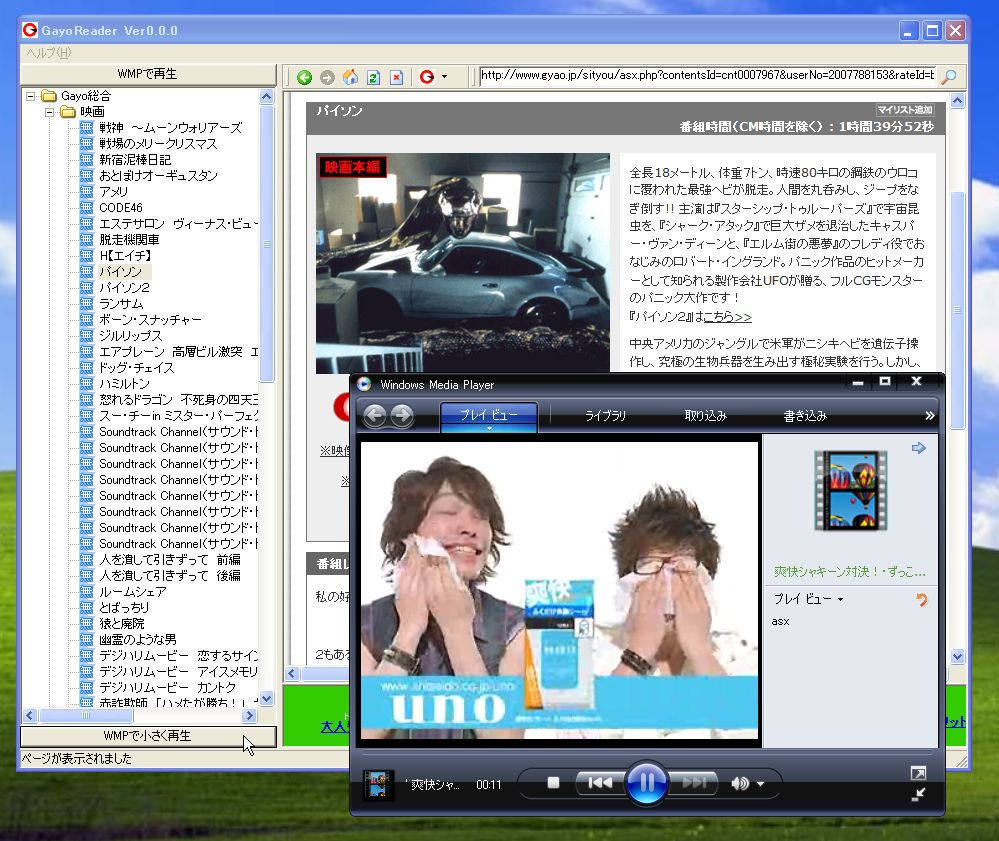Collapse the 映画 folder node
Image resolution: width=999 pixels, height=841 pixels.
click(49, 112)
